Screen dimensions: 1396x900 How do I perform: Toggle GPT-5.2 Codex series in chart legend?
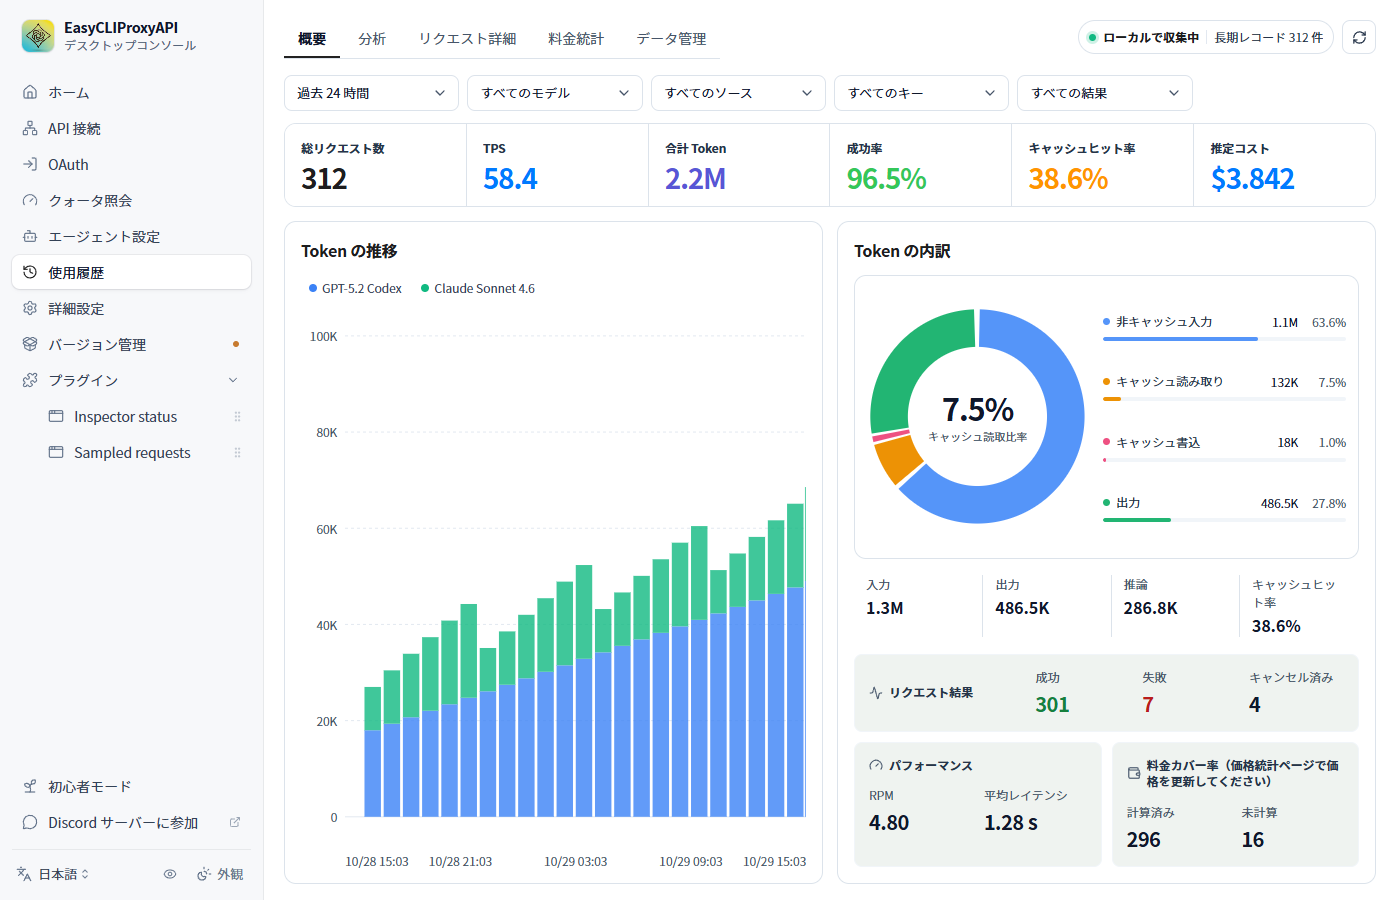pyautogui.click(x=355, y=288)
